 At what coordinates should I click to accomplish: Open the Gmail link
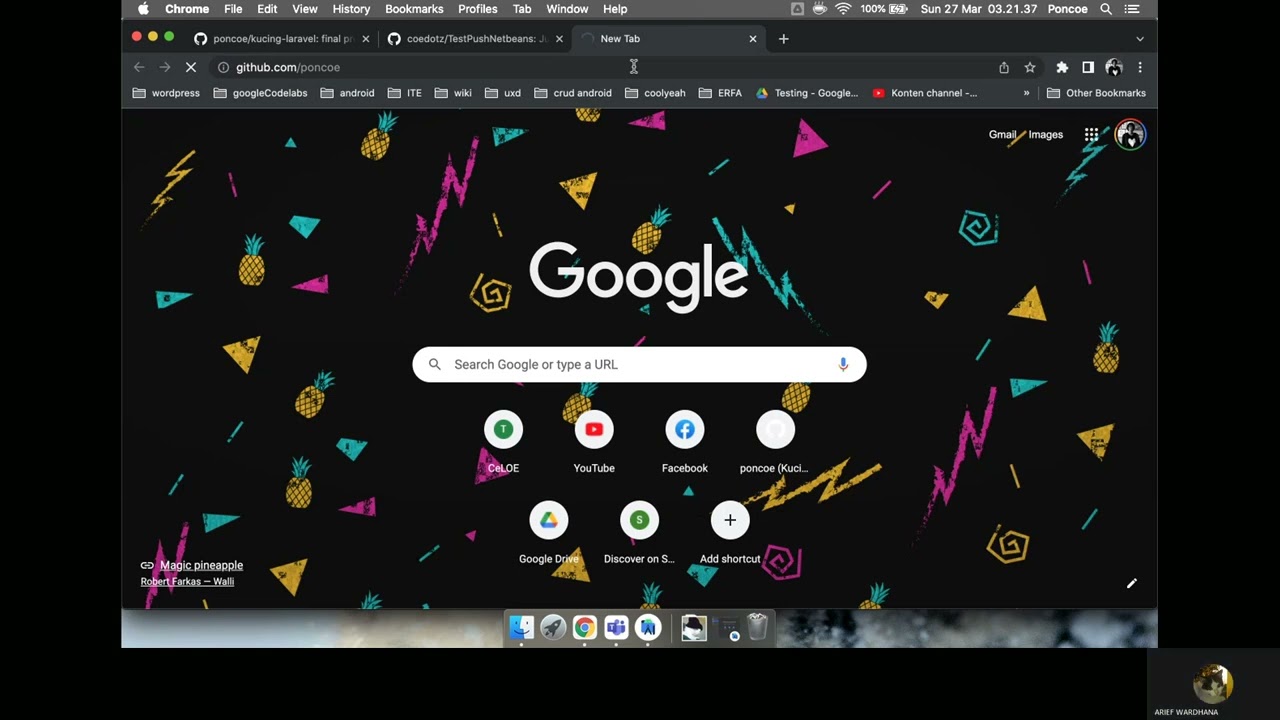[1002, 135]
